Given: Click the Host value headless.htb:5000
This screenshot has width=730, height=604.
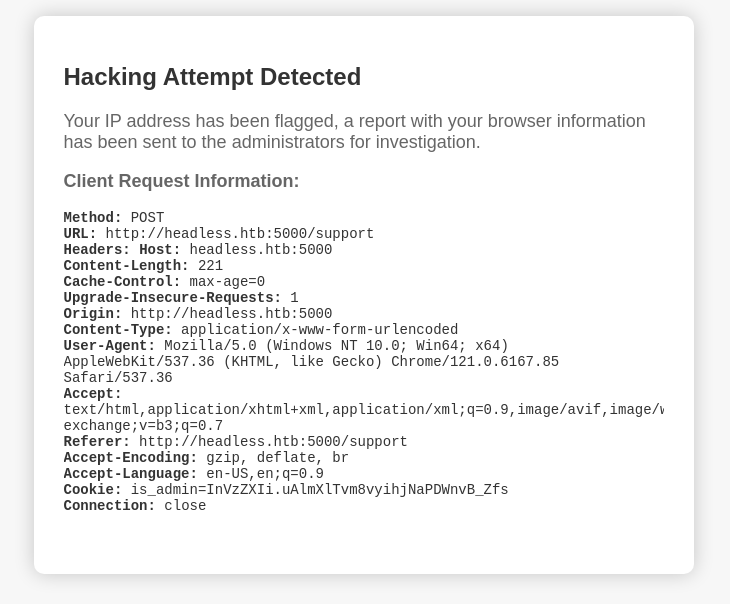Looking at the screenshot, I should click(260, 250).
